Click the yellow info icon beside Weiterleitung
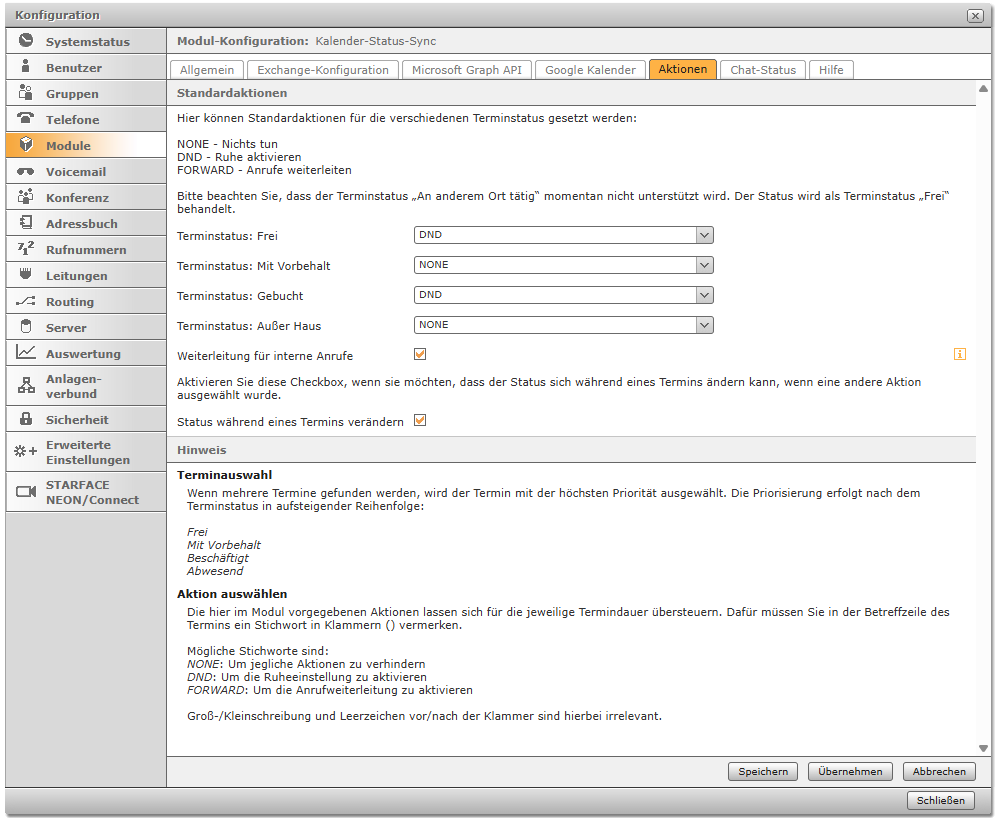 tap(960, 354)
